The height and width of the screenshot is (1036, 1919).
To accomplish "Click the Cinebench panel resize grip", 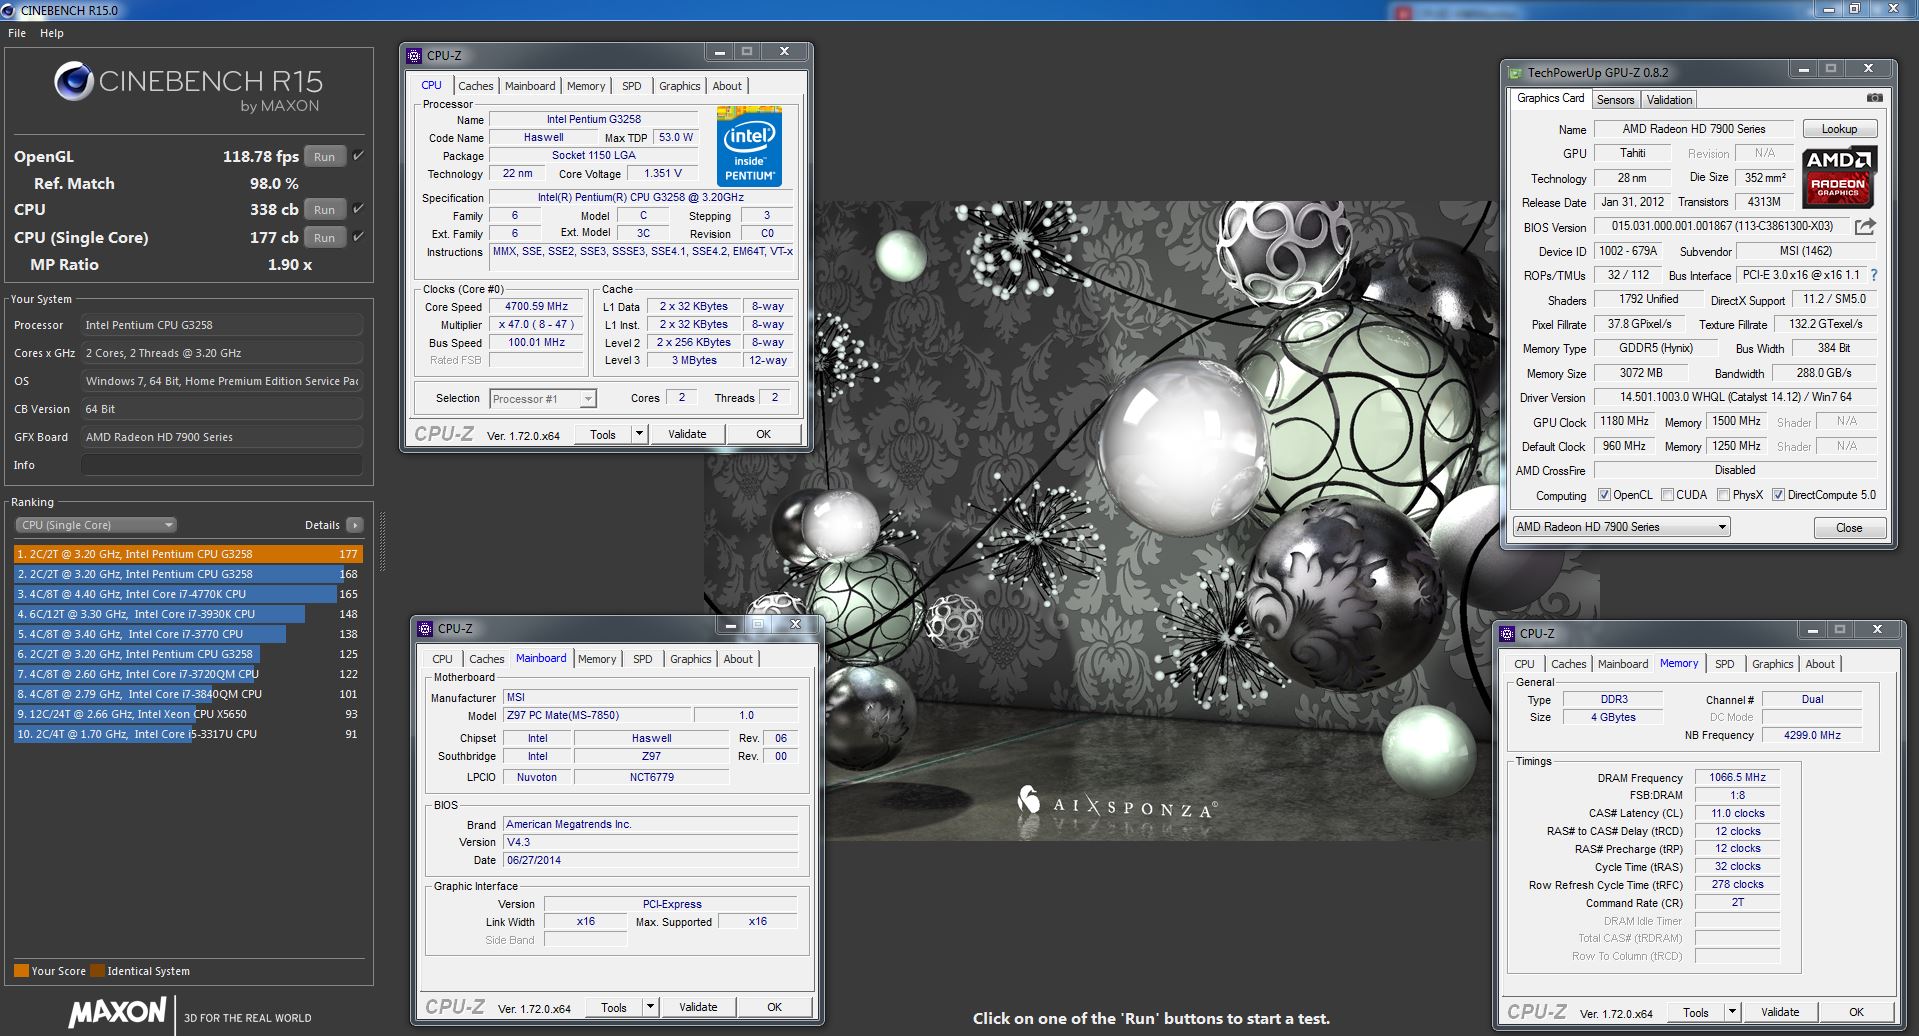I will pyautogui.click(x=382, y=540).
